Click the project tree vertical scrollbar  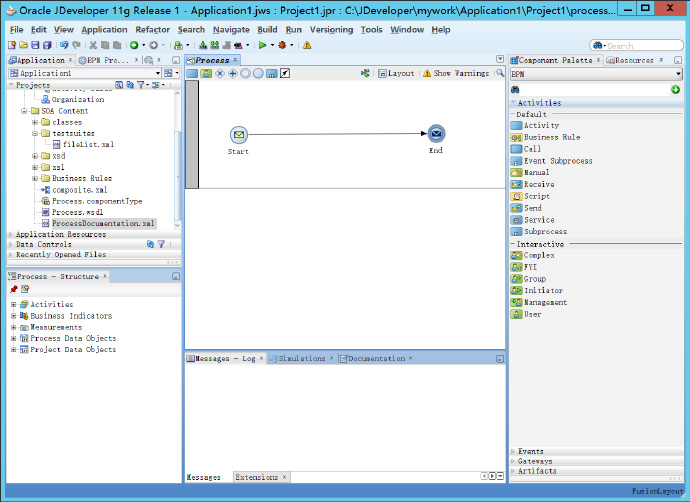(x=177, y=176)
